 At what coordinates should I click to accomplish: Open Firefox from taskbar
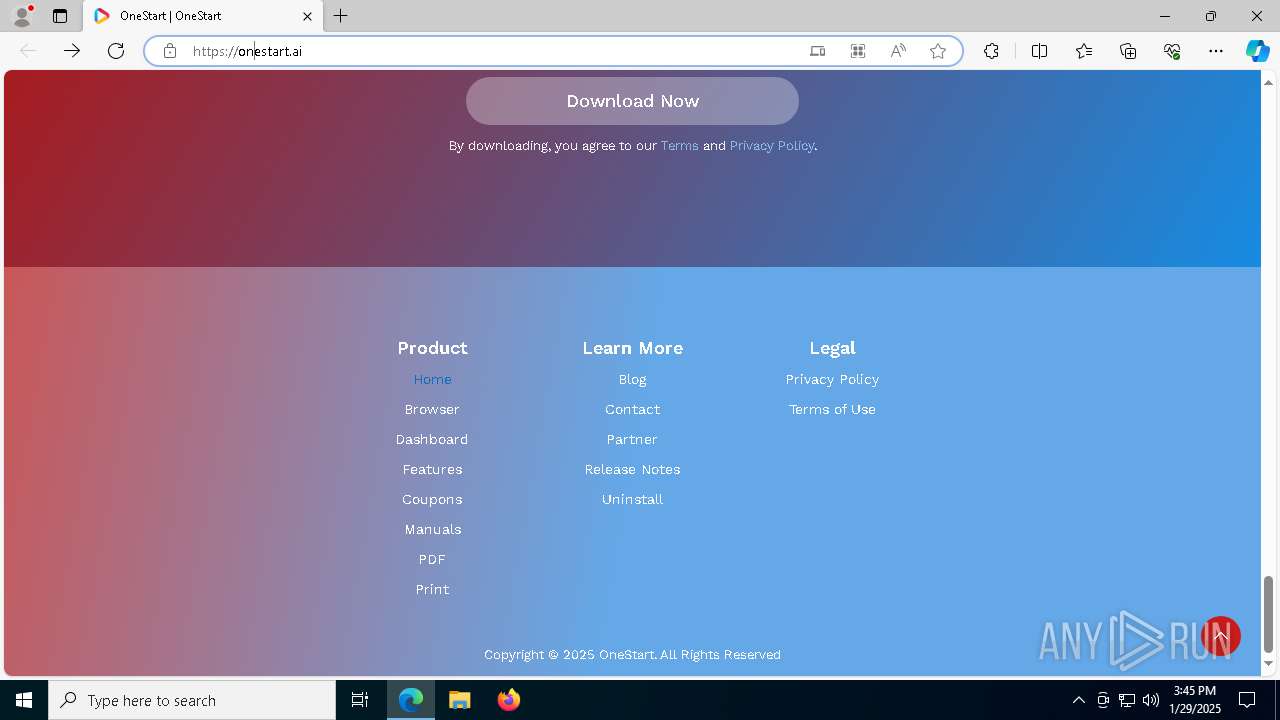509,700
